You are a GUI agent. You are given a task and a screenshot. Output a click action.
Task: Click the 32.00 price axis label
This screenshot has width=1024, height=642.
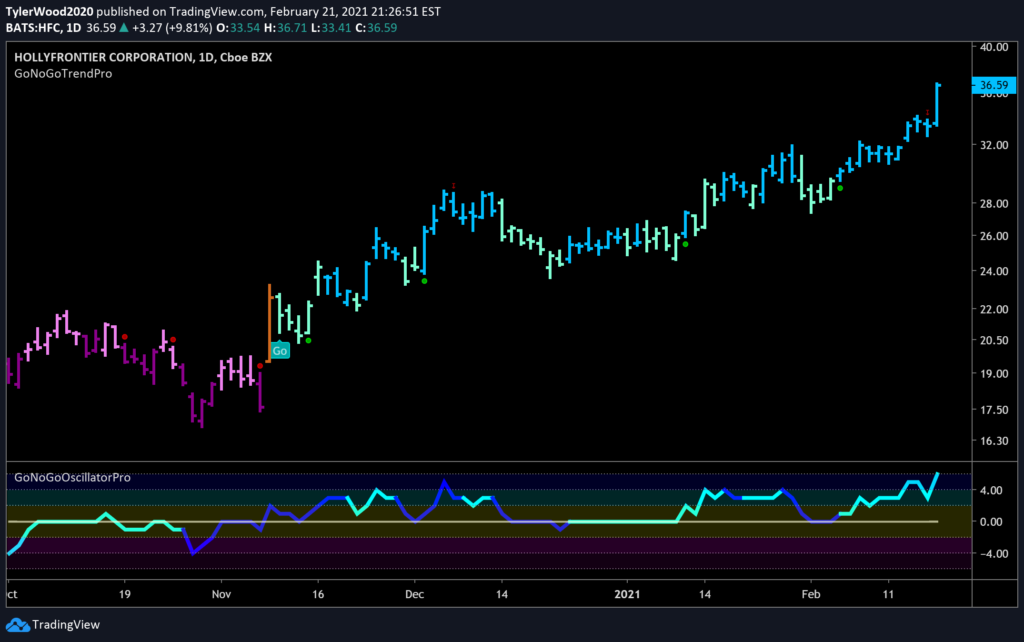click(x=994, y=145)
